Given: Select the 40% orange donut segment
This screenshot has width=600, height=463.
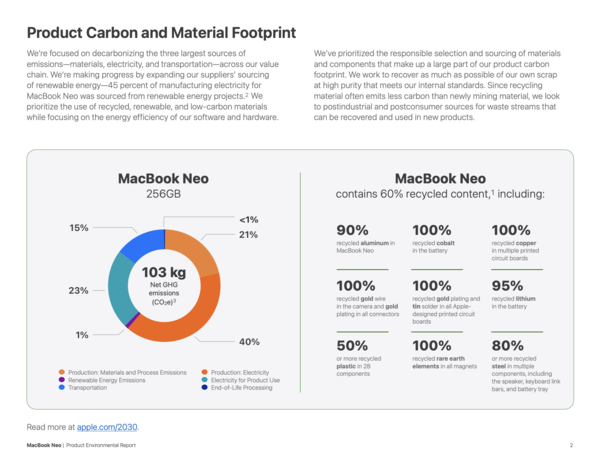Looking at the screenshot, I should [x=191, y=321].
